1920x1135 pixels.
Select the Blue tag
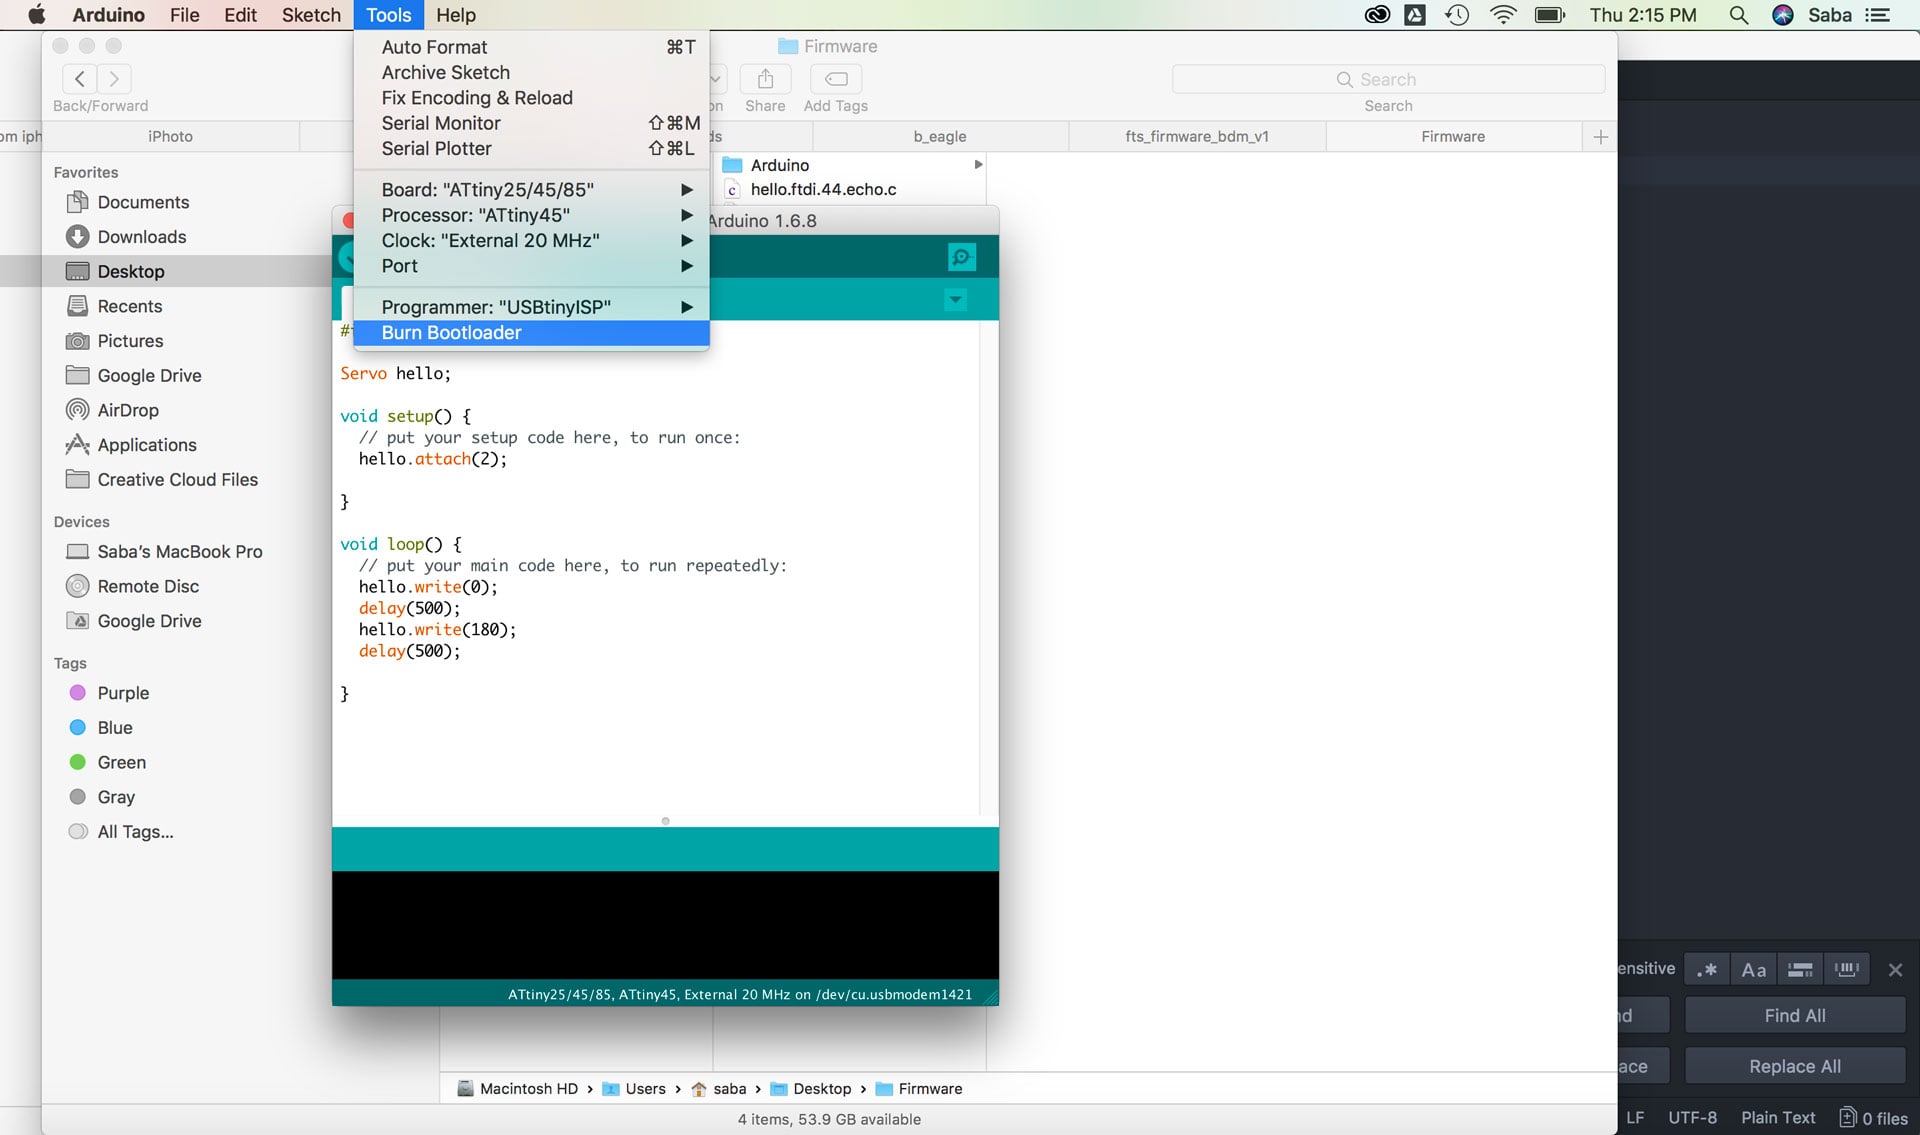pos(115,727)
